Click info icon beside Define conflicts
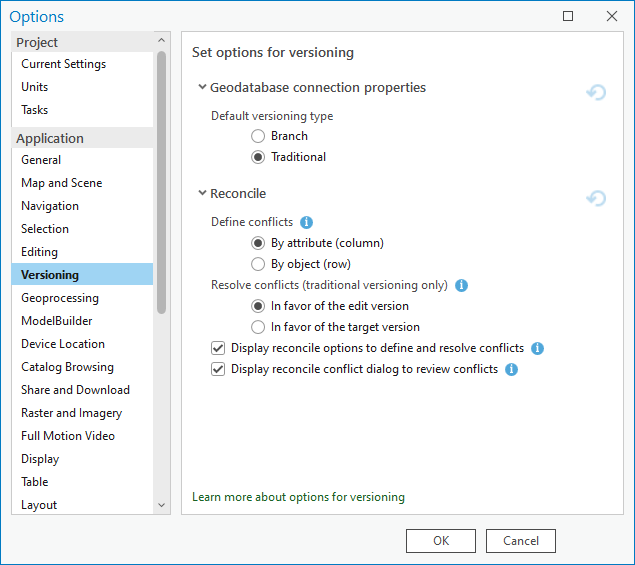Viewport: 635px width, 565px height. tap(307, 222)
